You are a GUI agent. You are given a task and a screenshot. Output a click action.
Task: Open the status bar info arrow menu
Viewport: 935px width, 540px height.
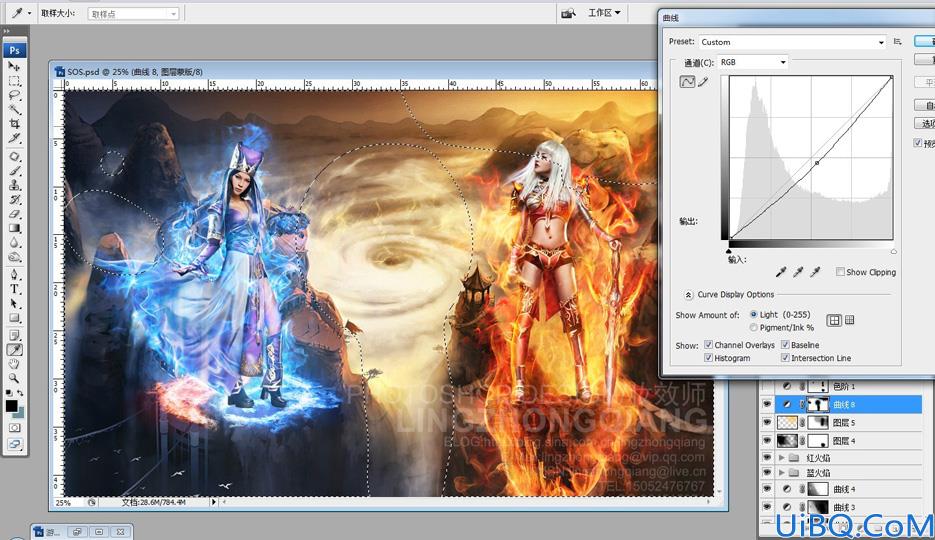213,502
